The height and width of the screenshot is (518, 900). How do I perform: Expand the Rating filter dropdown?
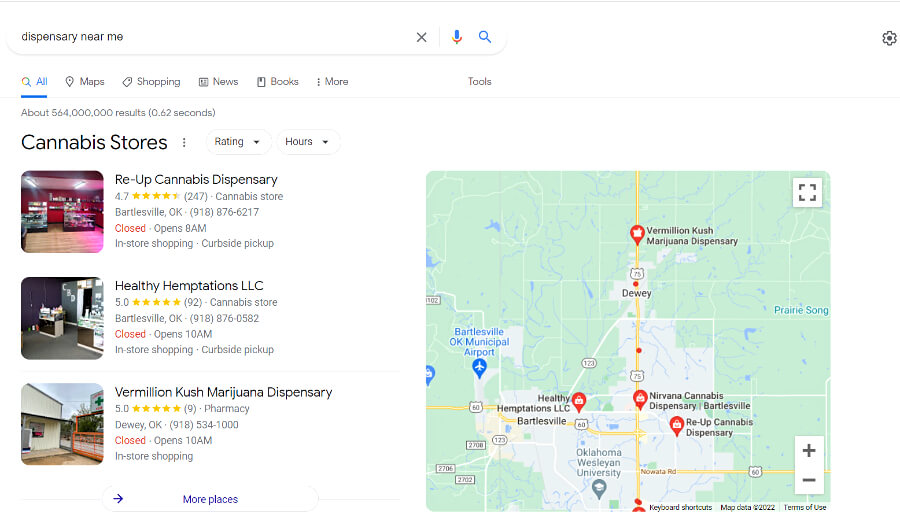(238, 142)
